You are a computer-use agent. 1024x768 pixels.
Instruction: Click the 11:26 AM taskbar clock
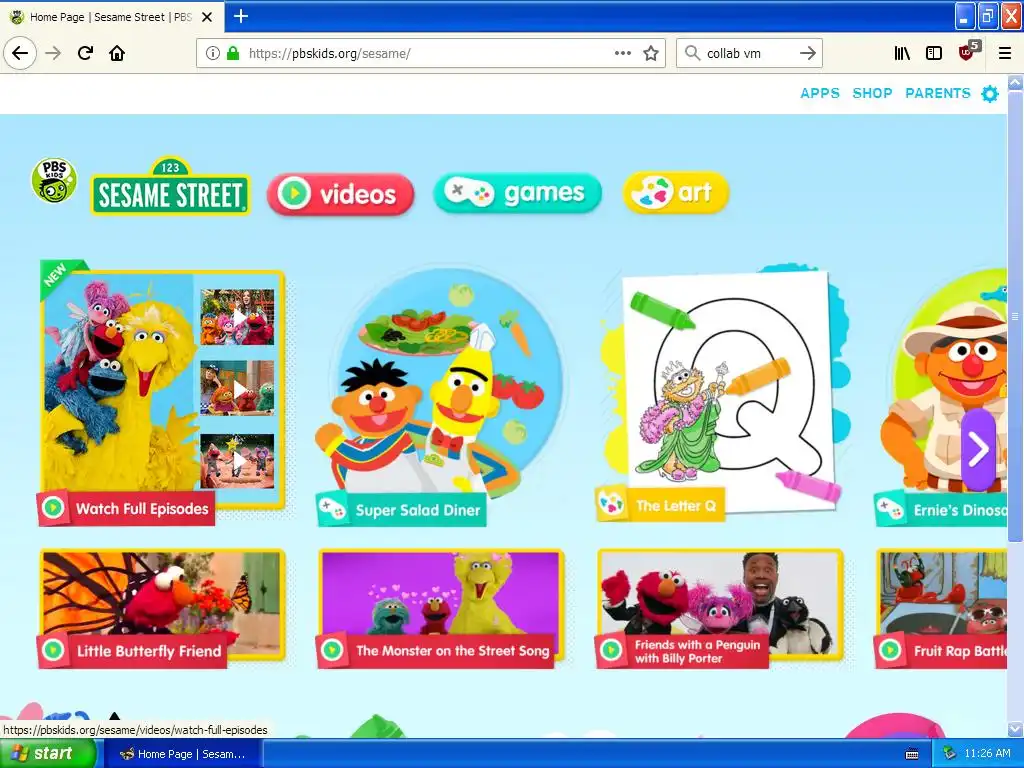(x=987, y=754)
